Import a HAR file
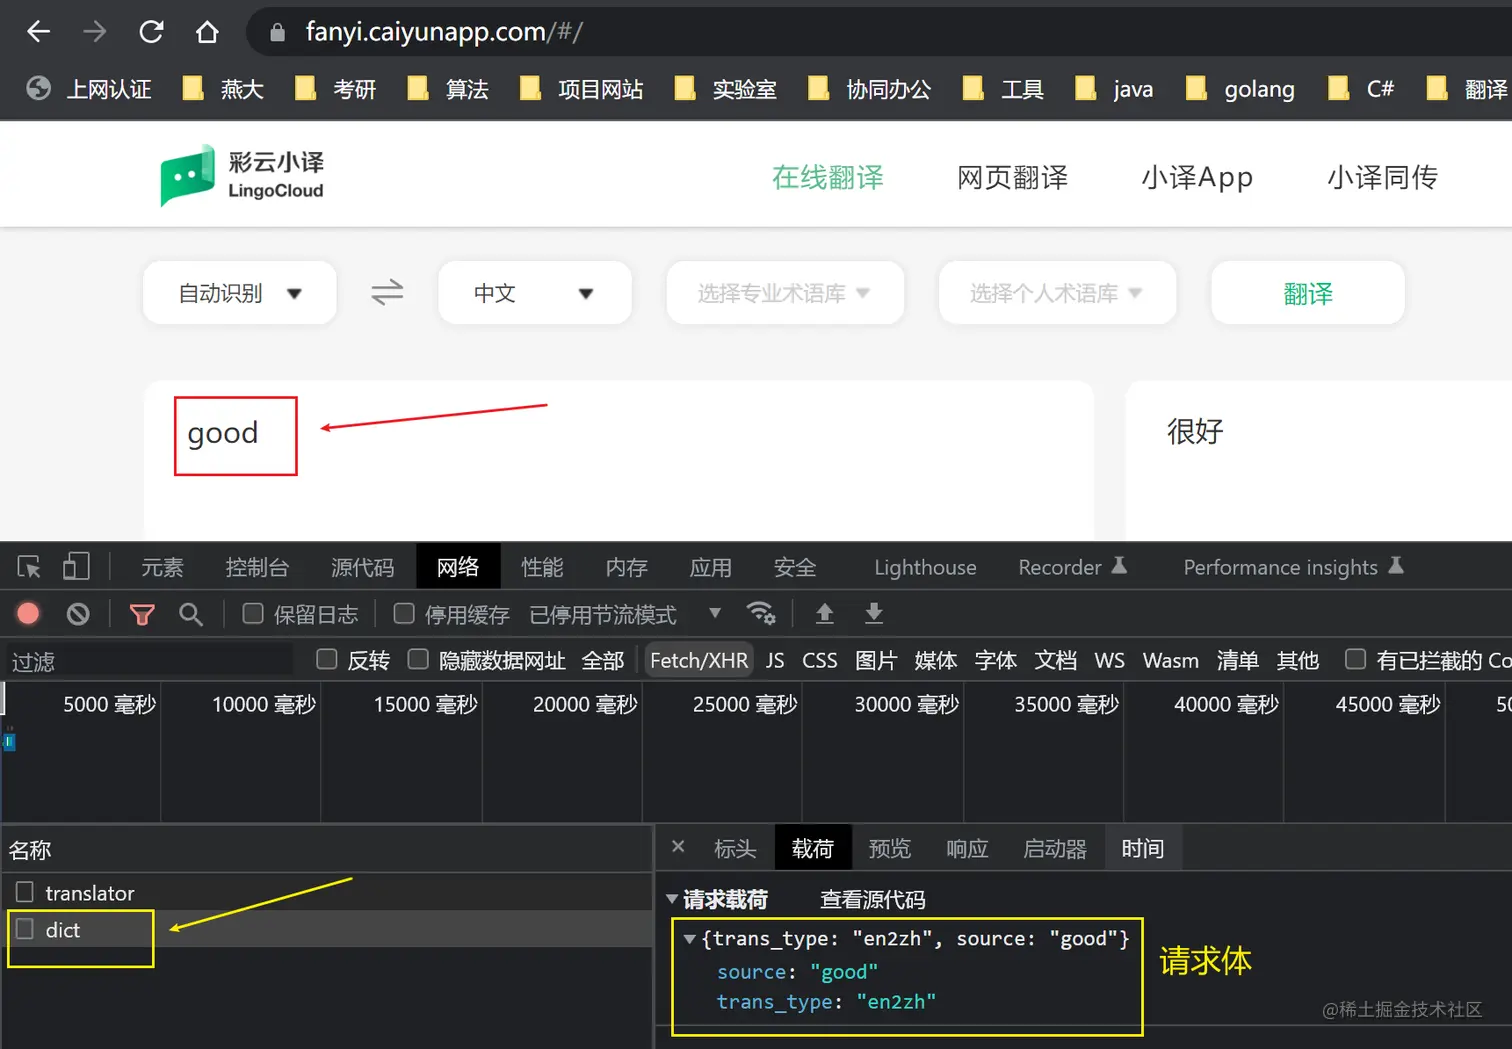The height and width of the screenshot is (1049, 1512). point(824,613)
